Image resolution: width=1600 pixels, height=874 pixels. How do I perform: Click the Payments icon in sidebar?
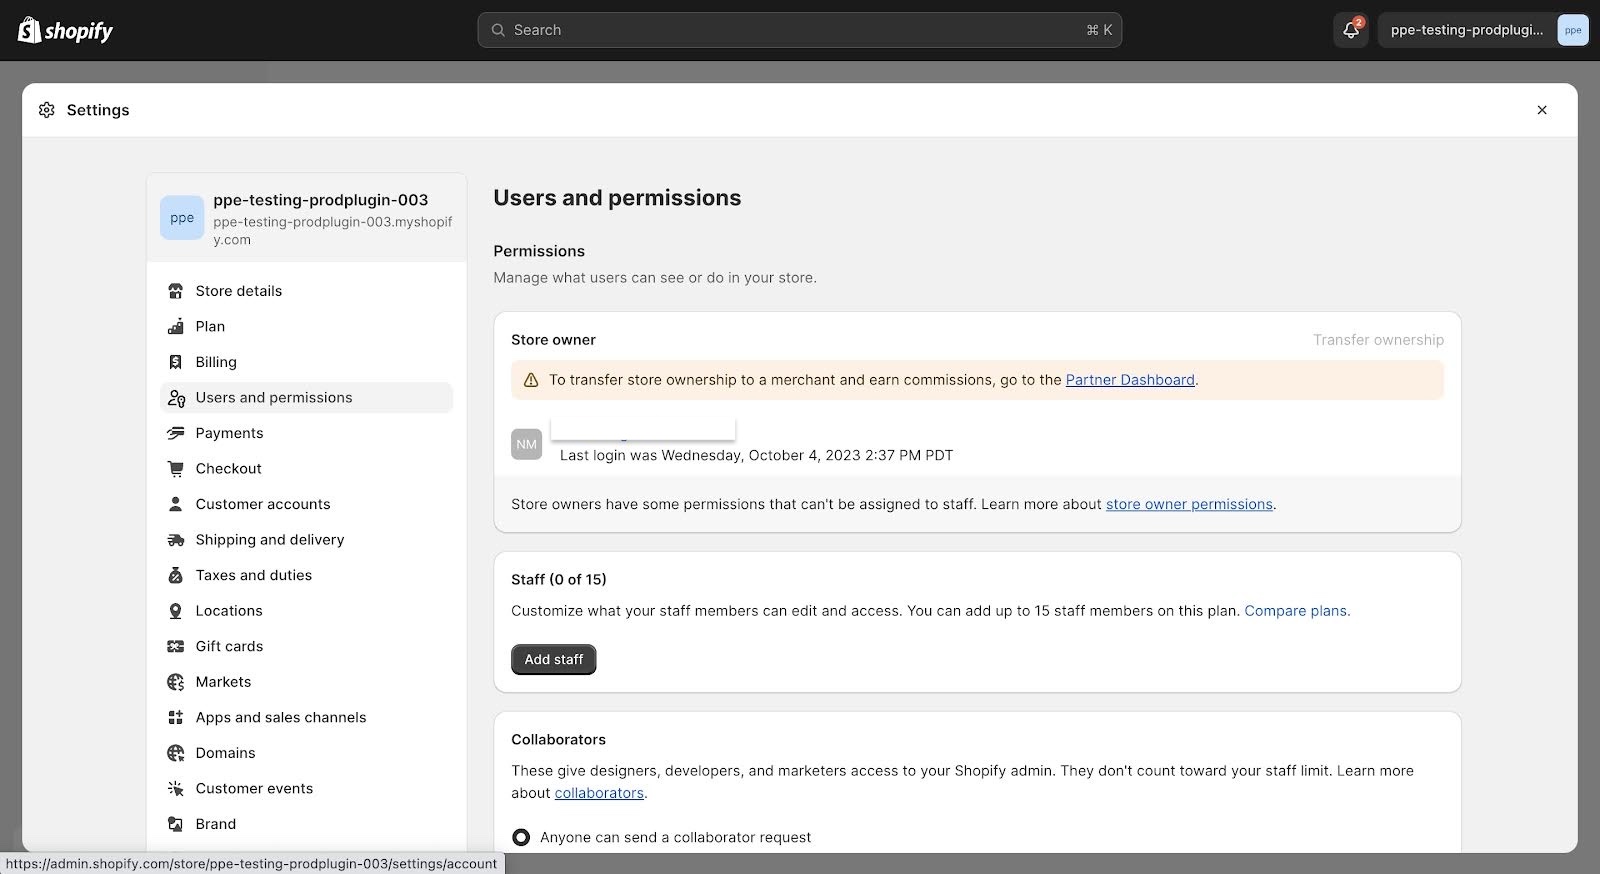coord(176,433)
